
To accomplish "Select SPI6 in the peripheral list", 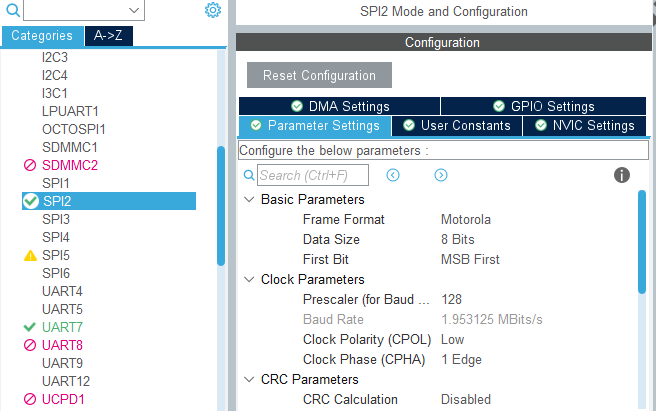I will point(56,273).
